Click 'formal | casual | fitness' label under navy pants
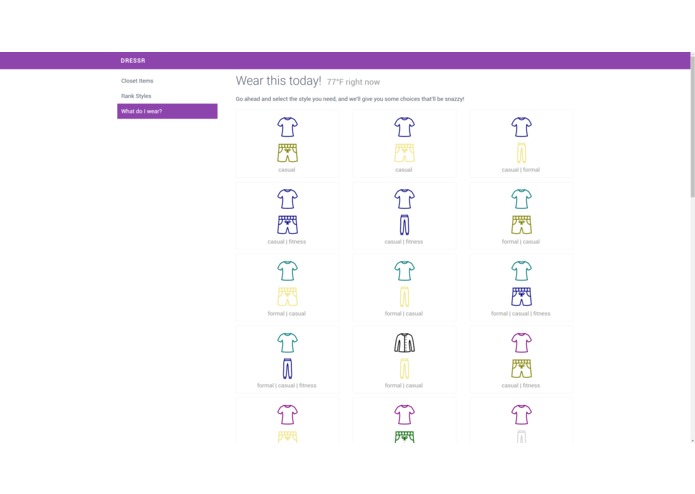Viewport: 695px width, 494px height. pos(287,385)
